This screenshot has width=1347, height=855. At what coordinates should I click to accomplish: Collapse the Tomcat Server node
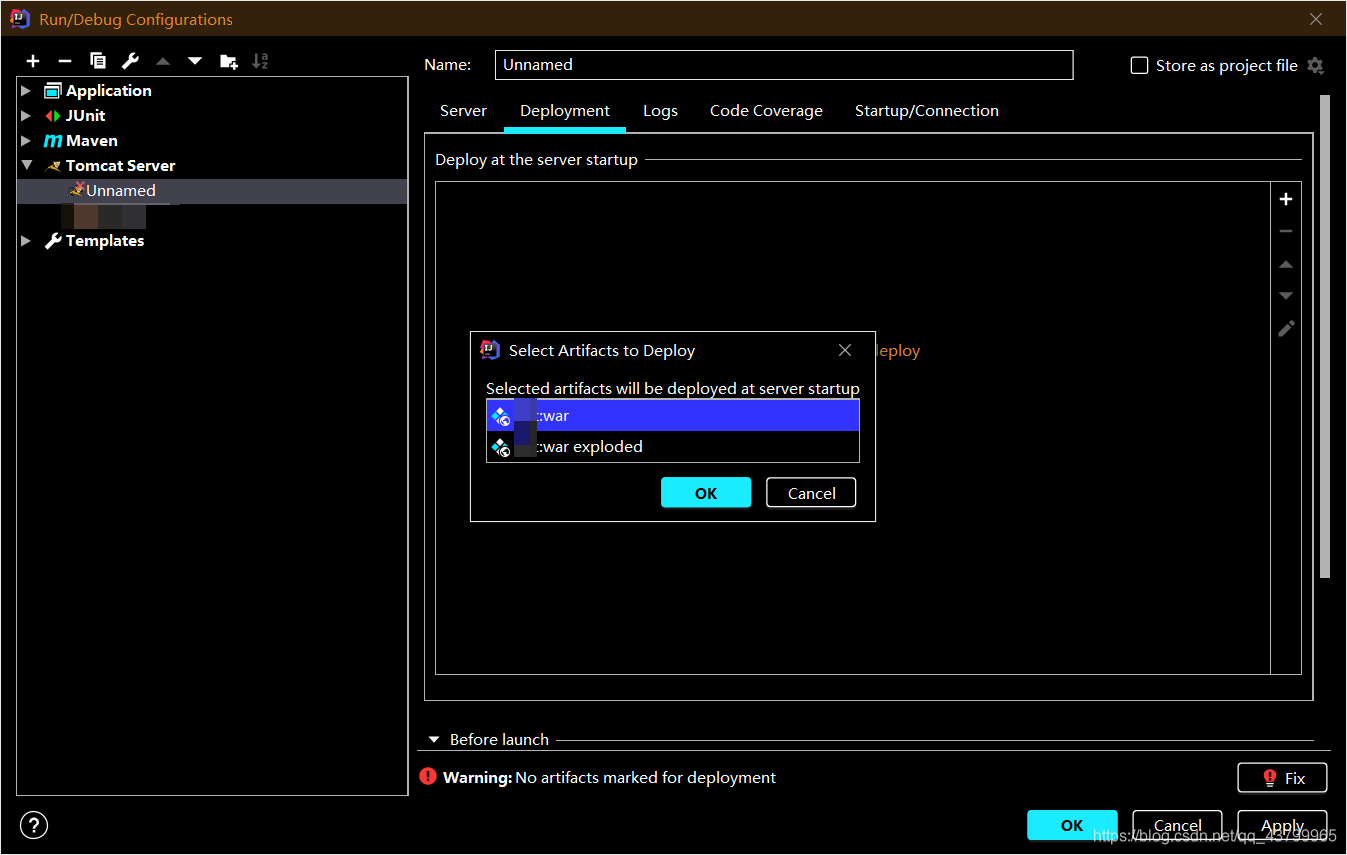(x=27, y=166)
